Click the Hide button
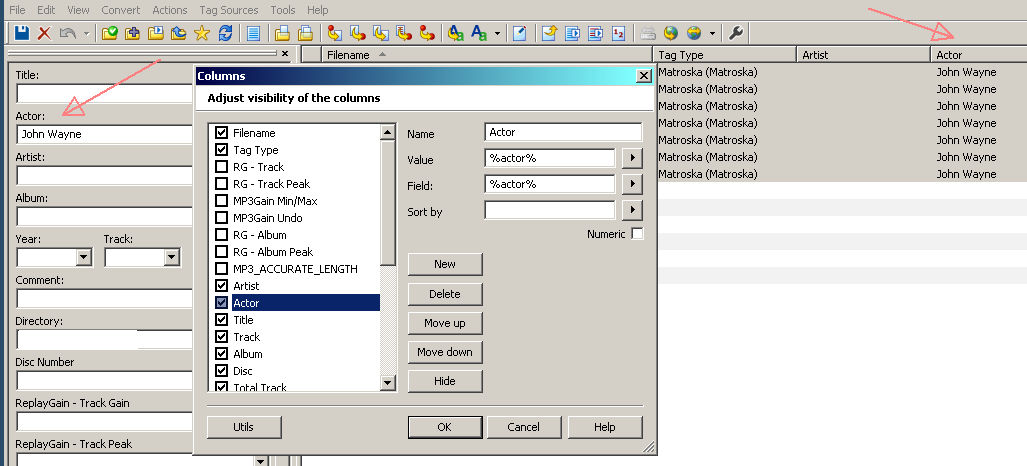This screenshot has width=1027, height=466. (445, 381)
